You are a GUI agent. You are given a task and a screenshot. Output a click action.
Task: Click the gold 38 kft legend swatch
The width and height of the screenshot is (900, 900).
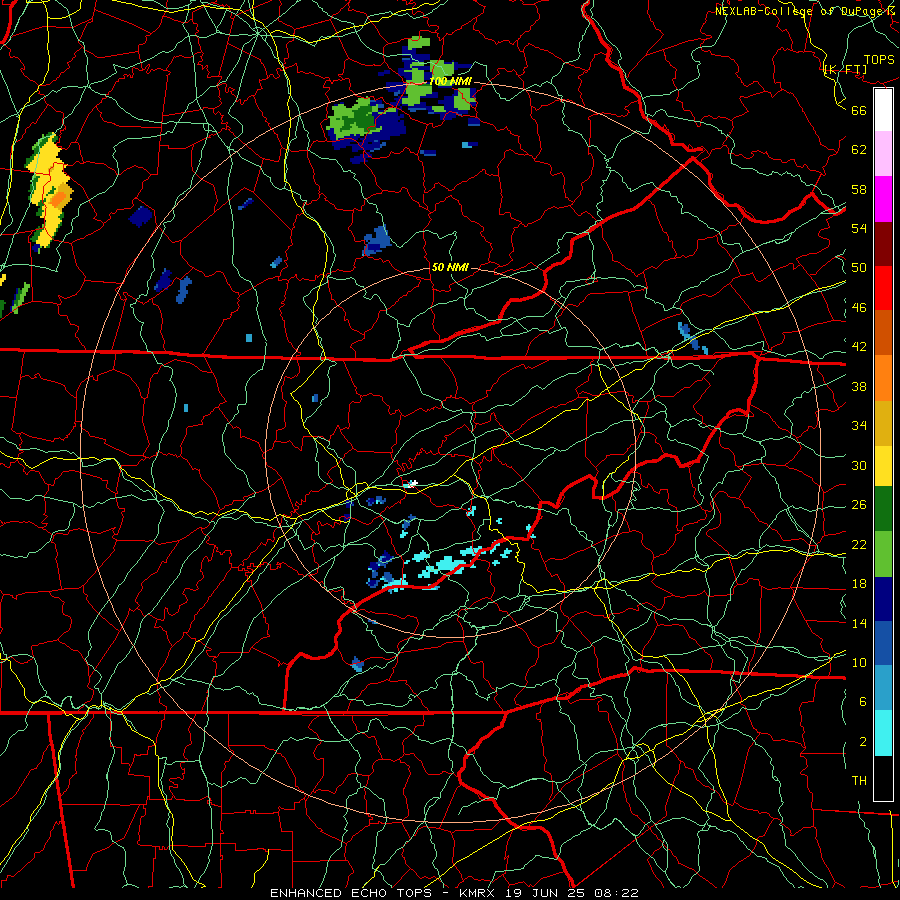[x=883, y=423]
